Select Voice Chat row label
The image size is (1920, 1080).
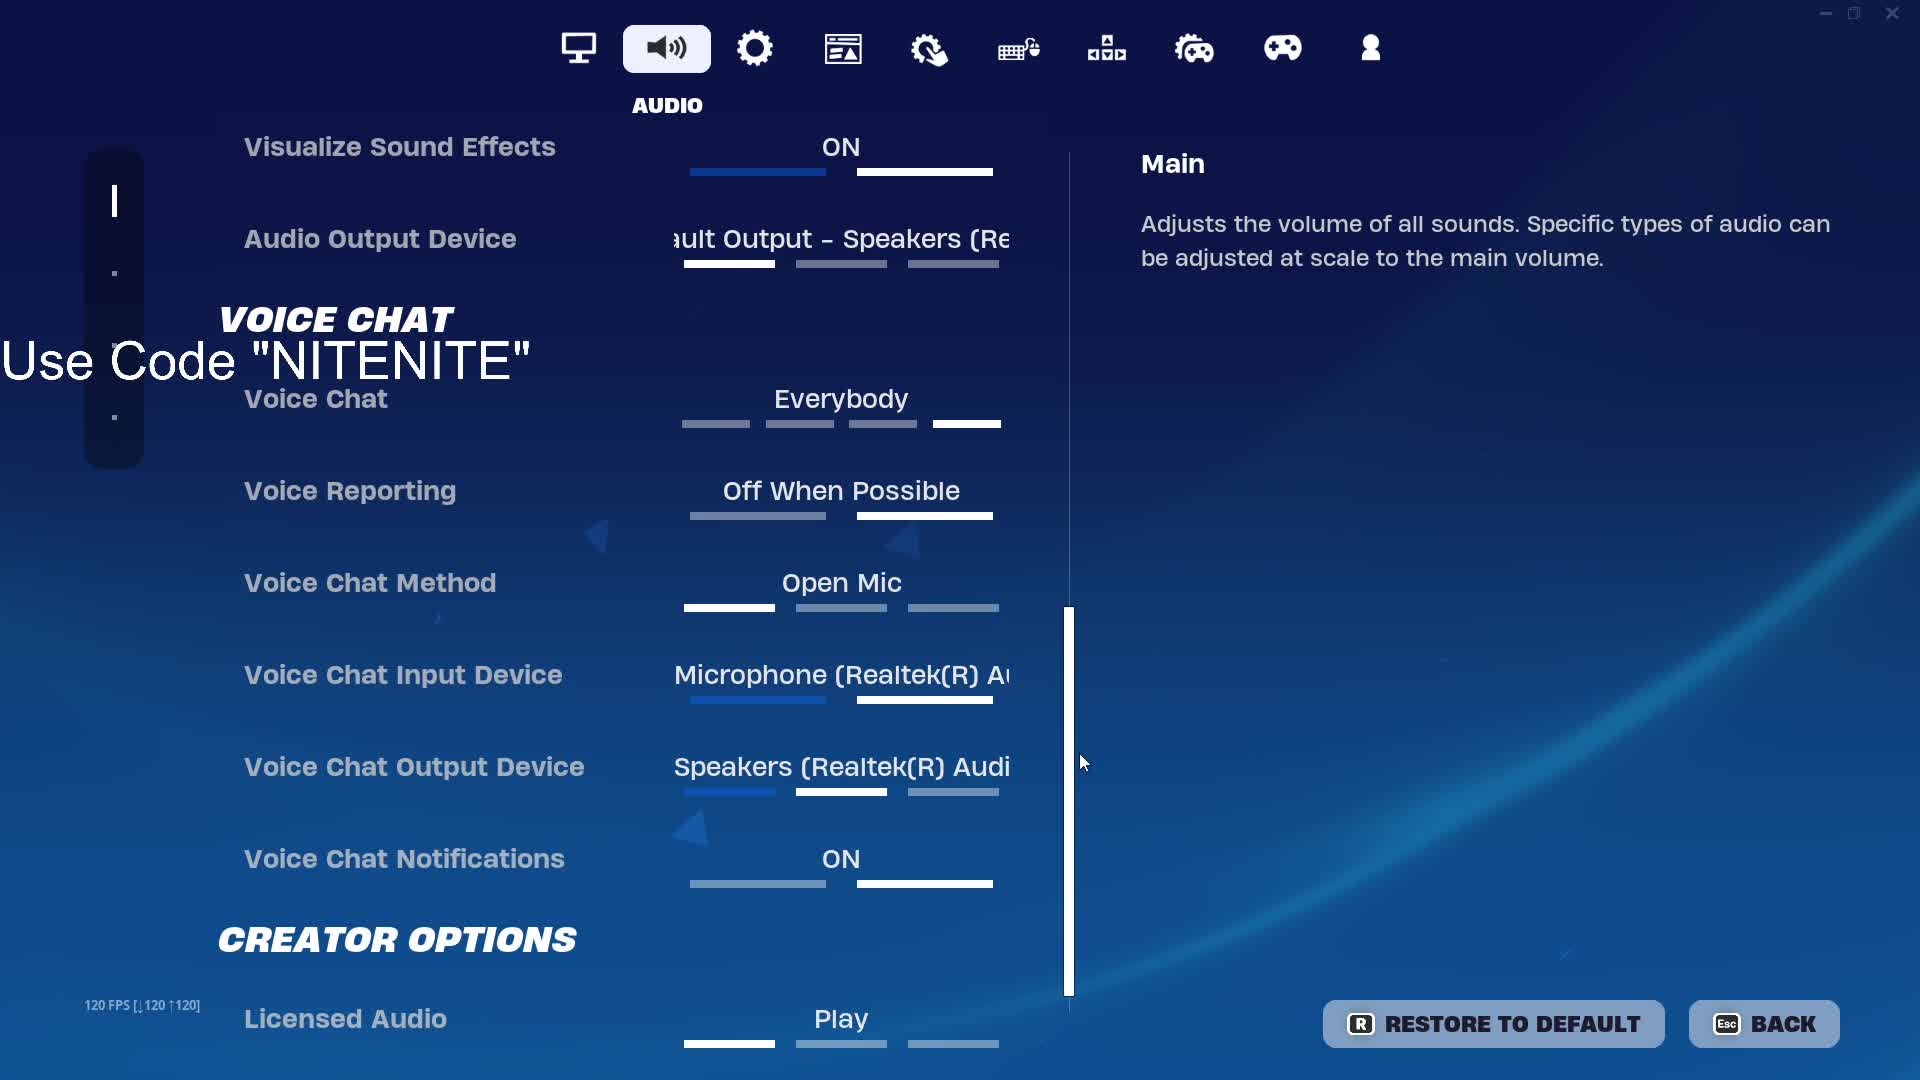316,399
